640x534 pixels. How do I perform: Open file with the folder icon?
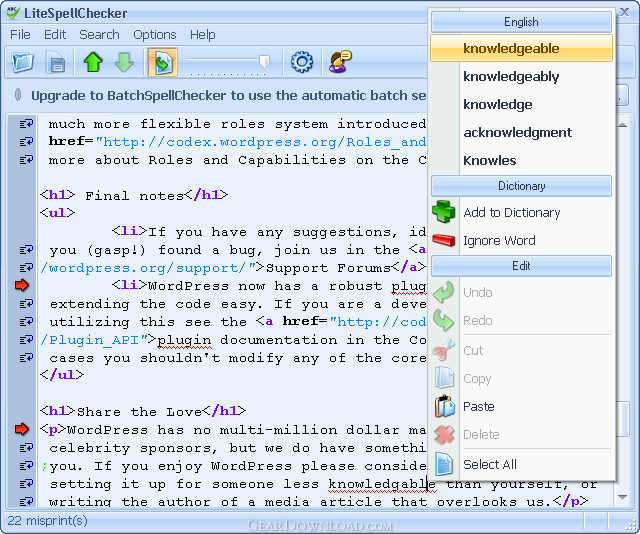pyautogui.click(x=22, y=62)
